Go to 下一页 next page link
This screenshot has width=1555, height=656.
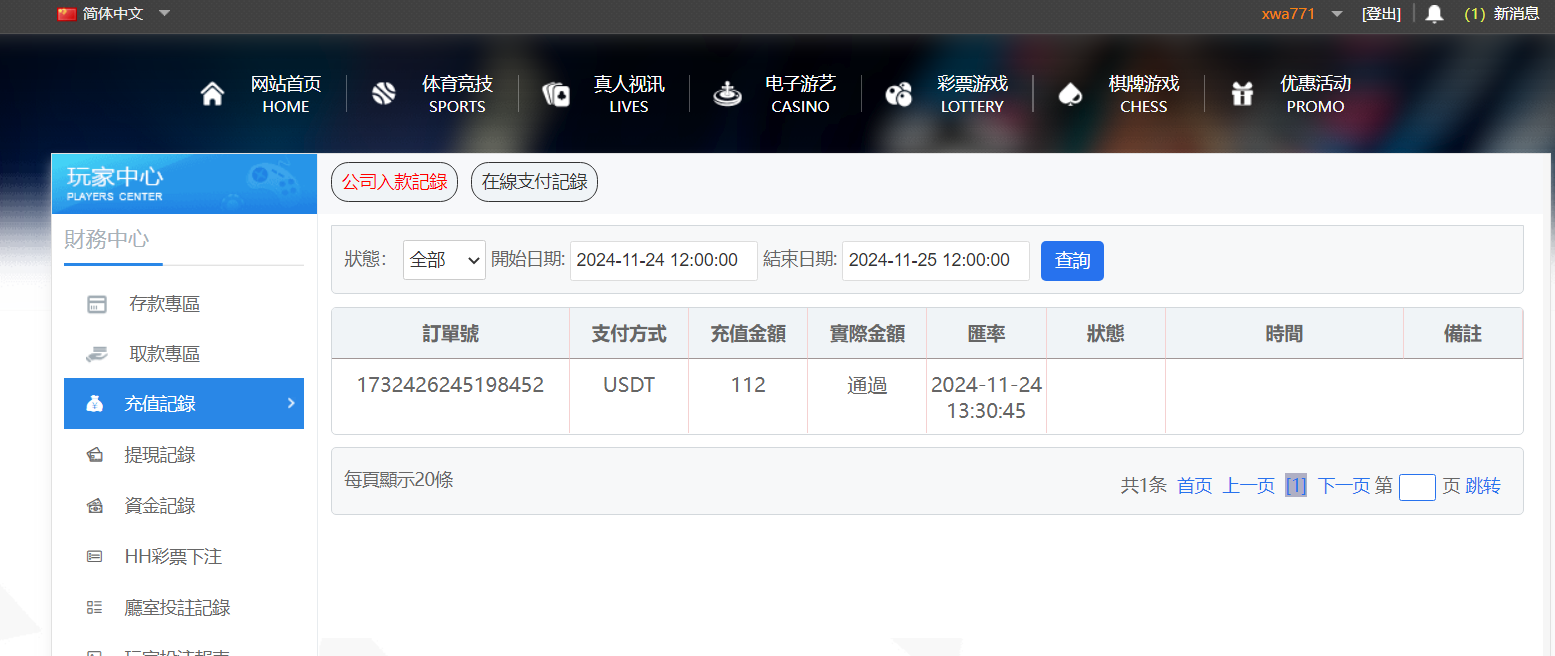1343,485
